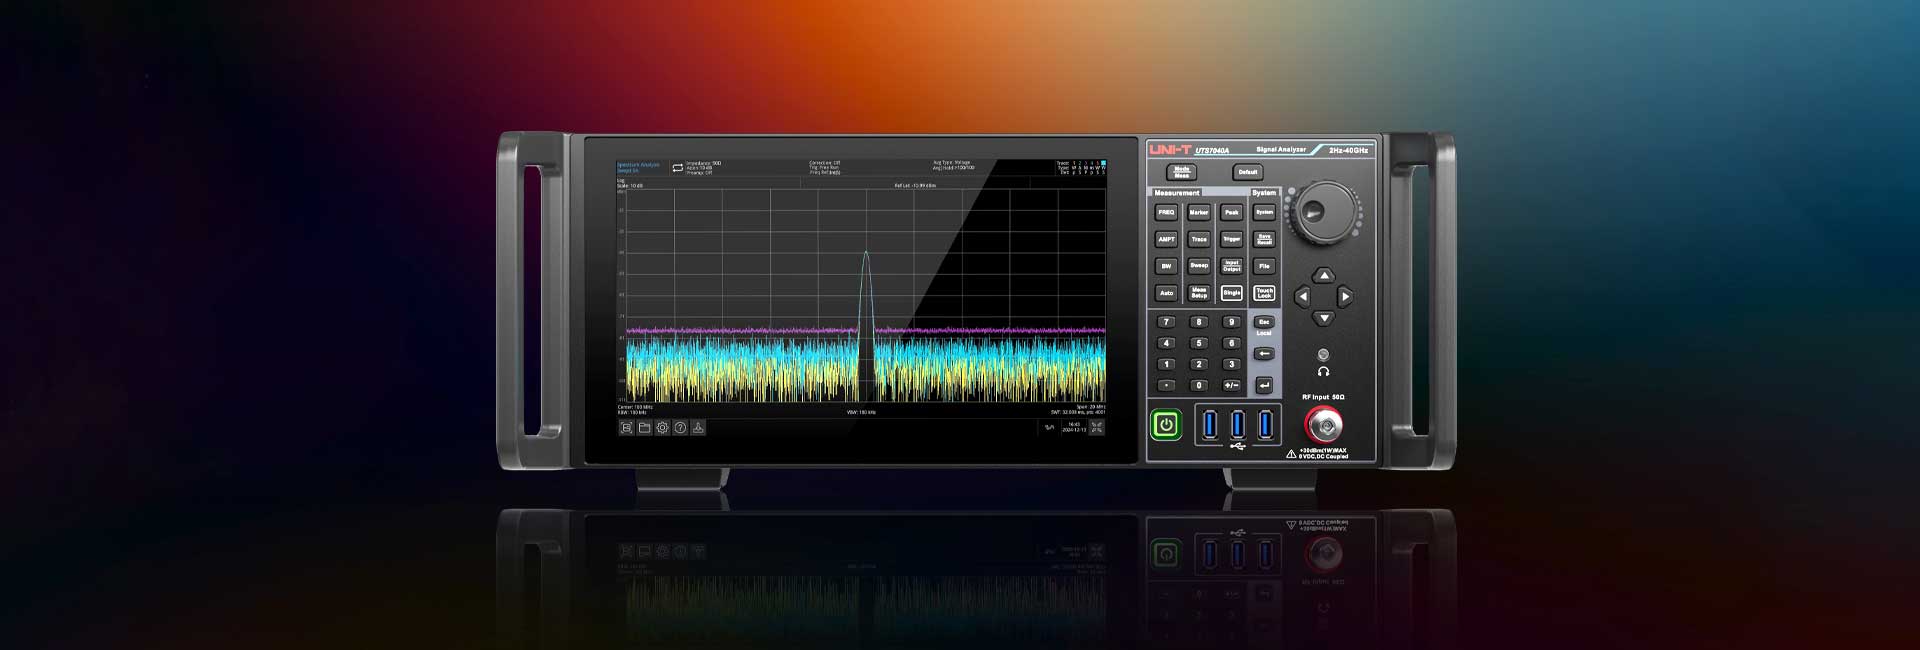1920x650 pixels.
Task: Tap the percent icon at screen corner
Action: coord(1096,427)
